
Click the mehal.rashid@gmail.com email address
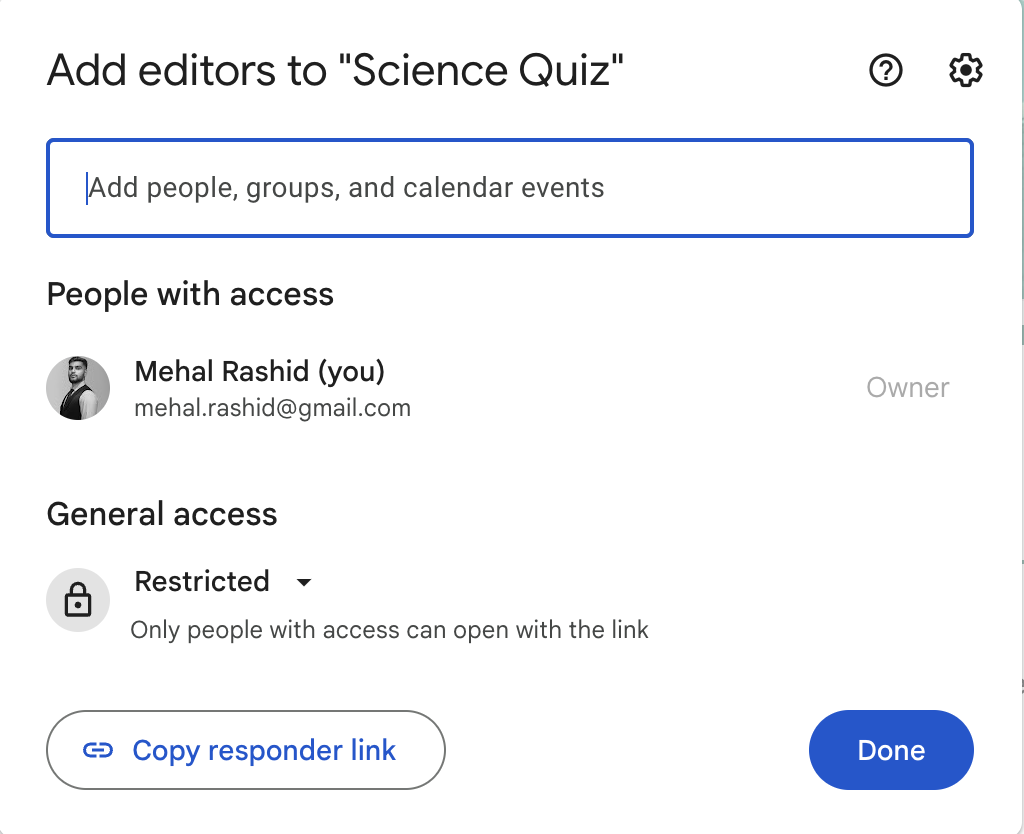point(272,408)
